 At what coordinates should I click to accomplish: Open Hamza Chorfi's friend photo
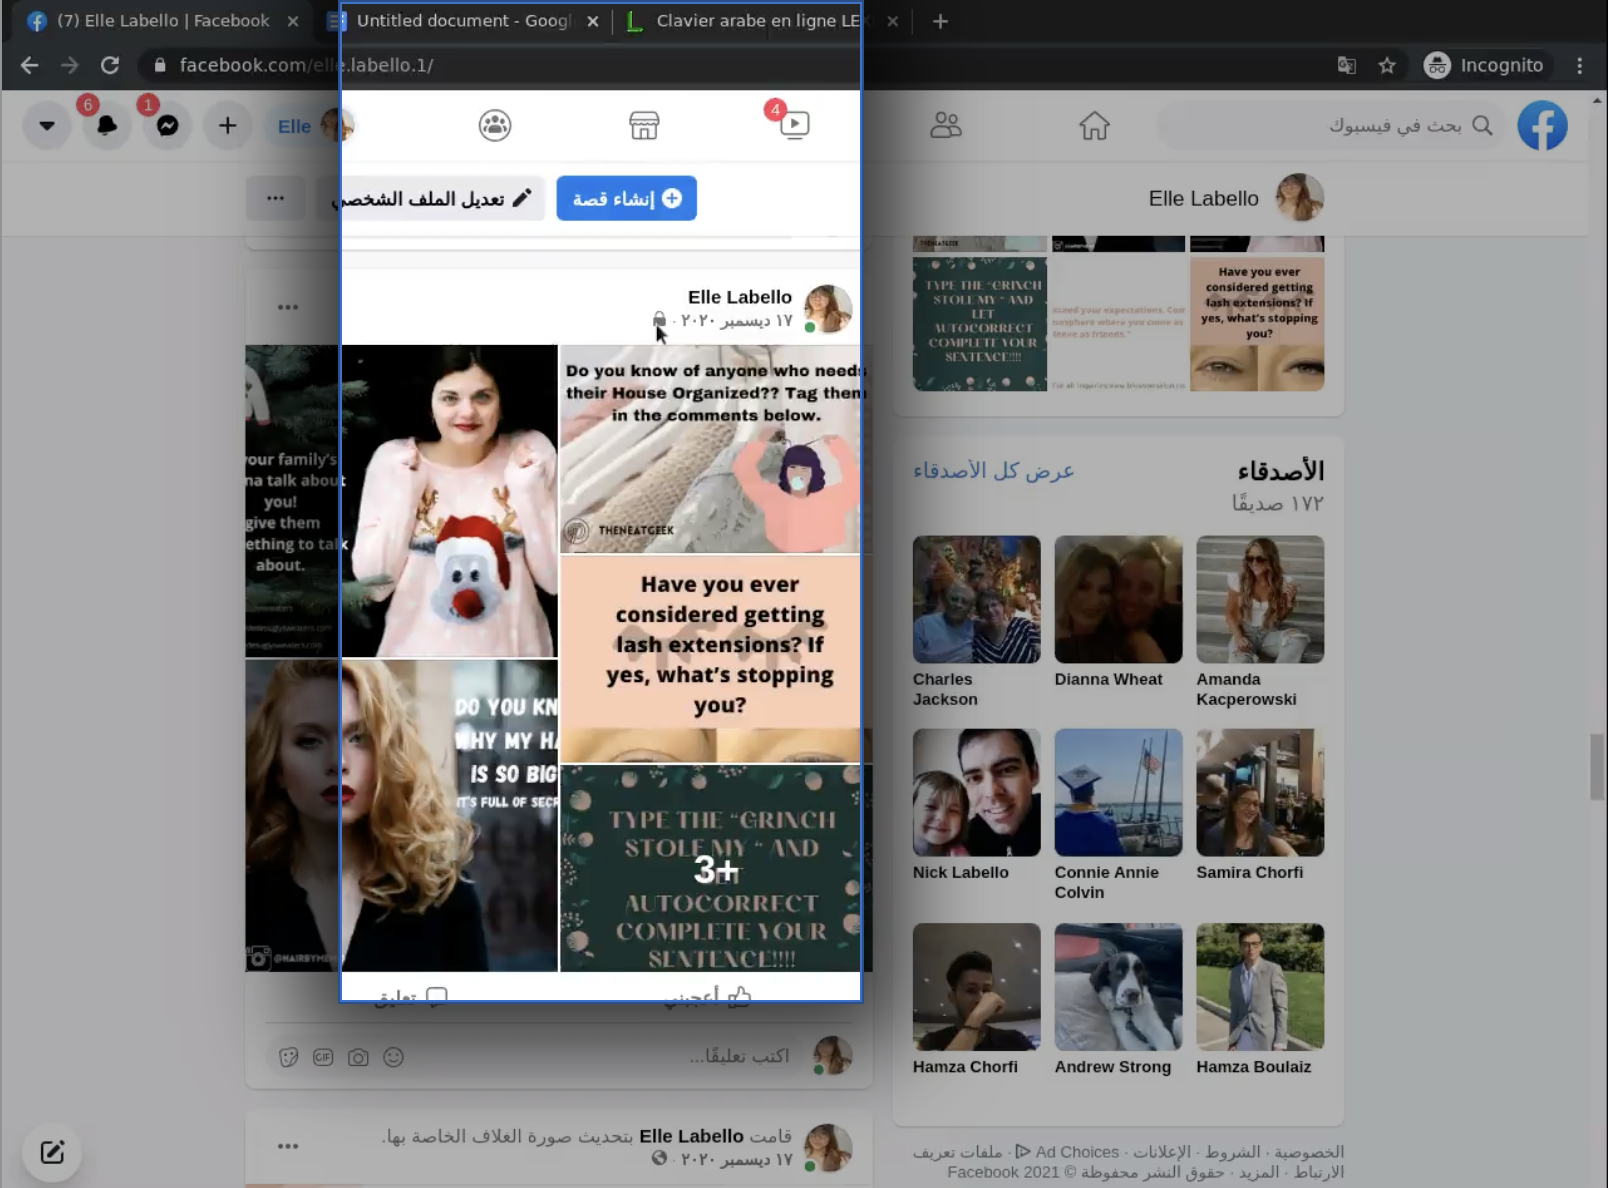tap(976, 986)
